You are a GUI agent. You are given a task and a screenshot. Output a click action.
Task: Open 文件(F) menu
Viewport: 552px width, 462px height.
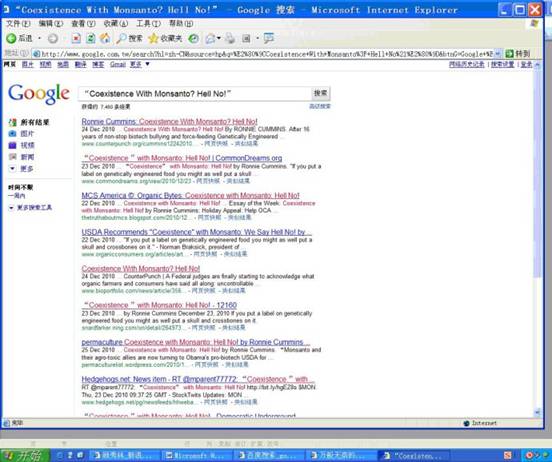tap(18, 24)
